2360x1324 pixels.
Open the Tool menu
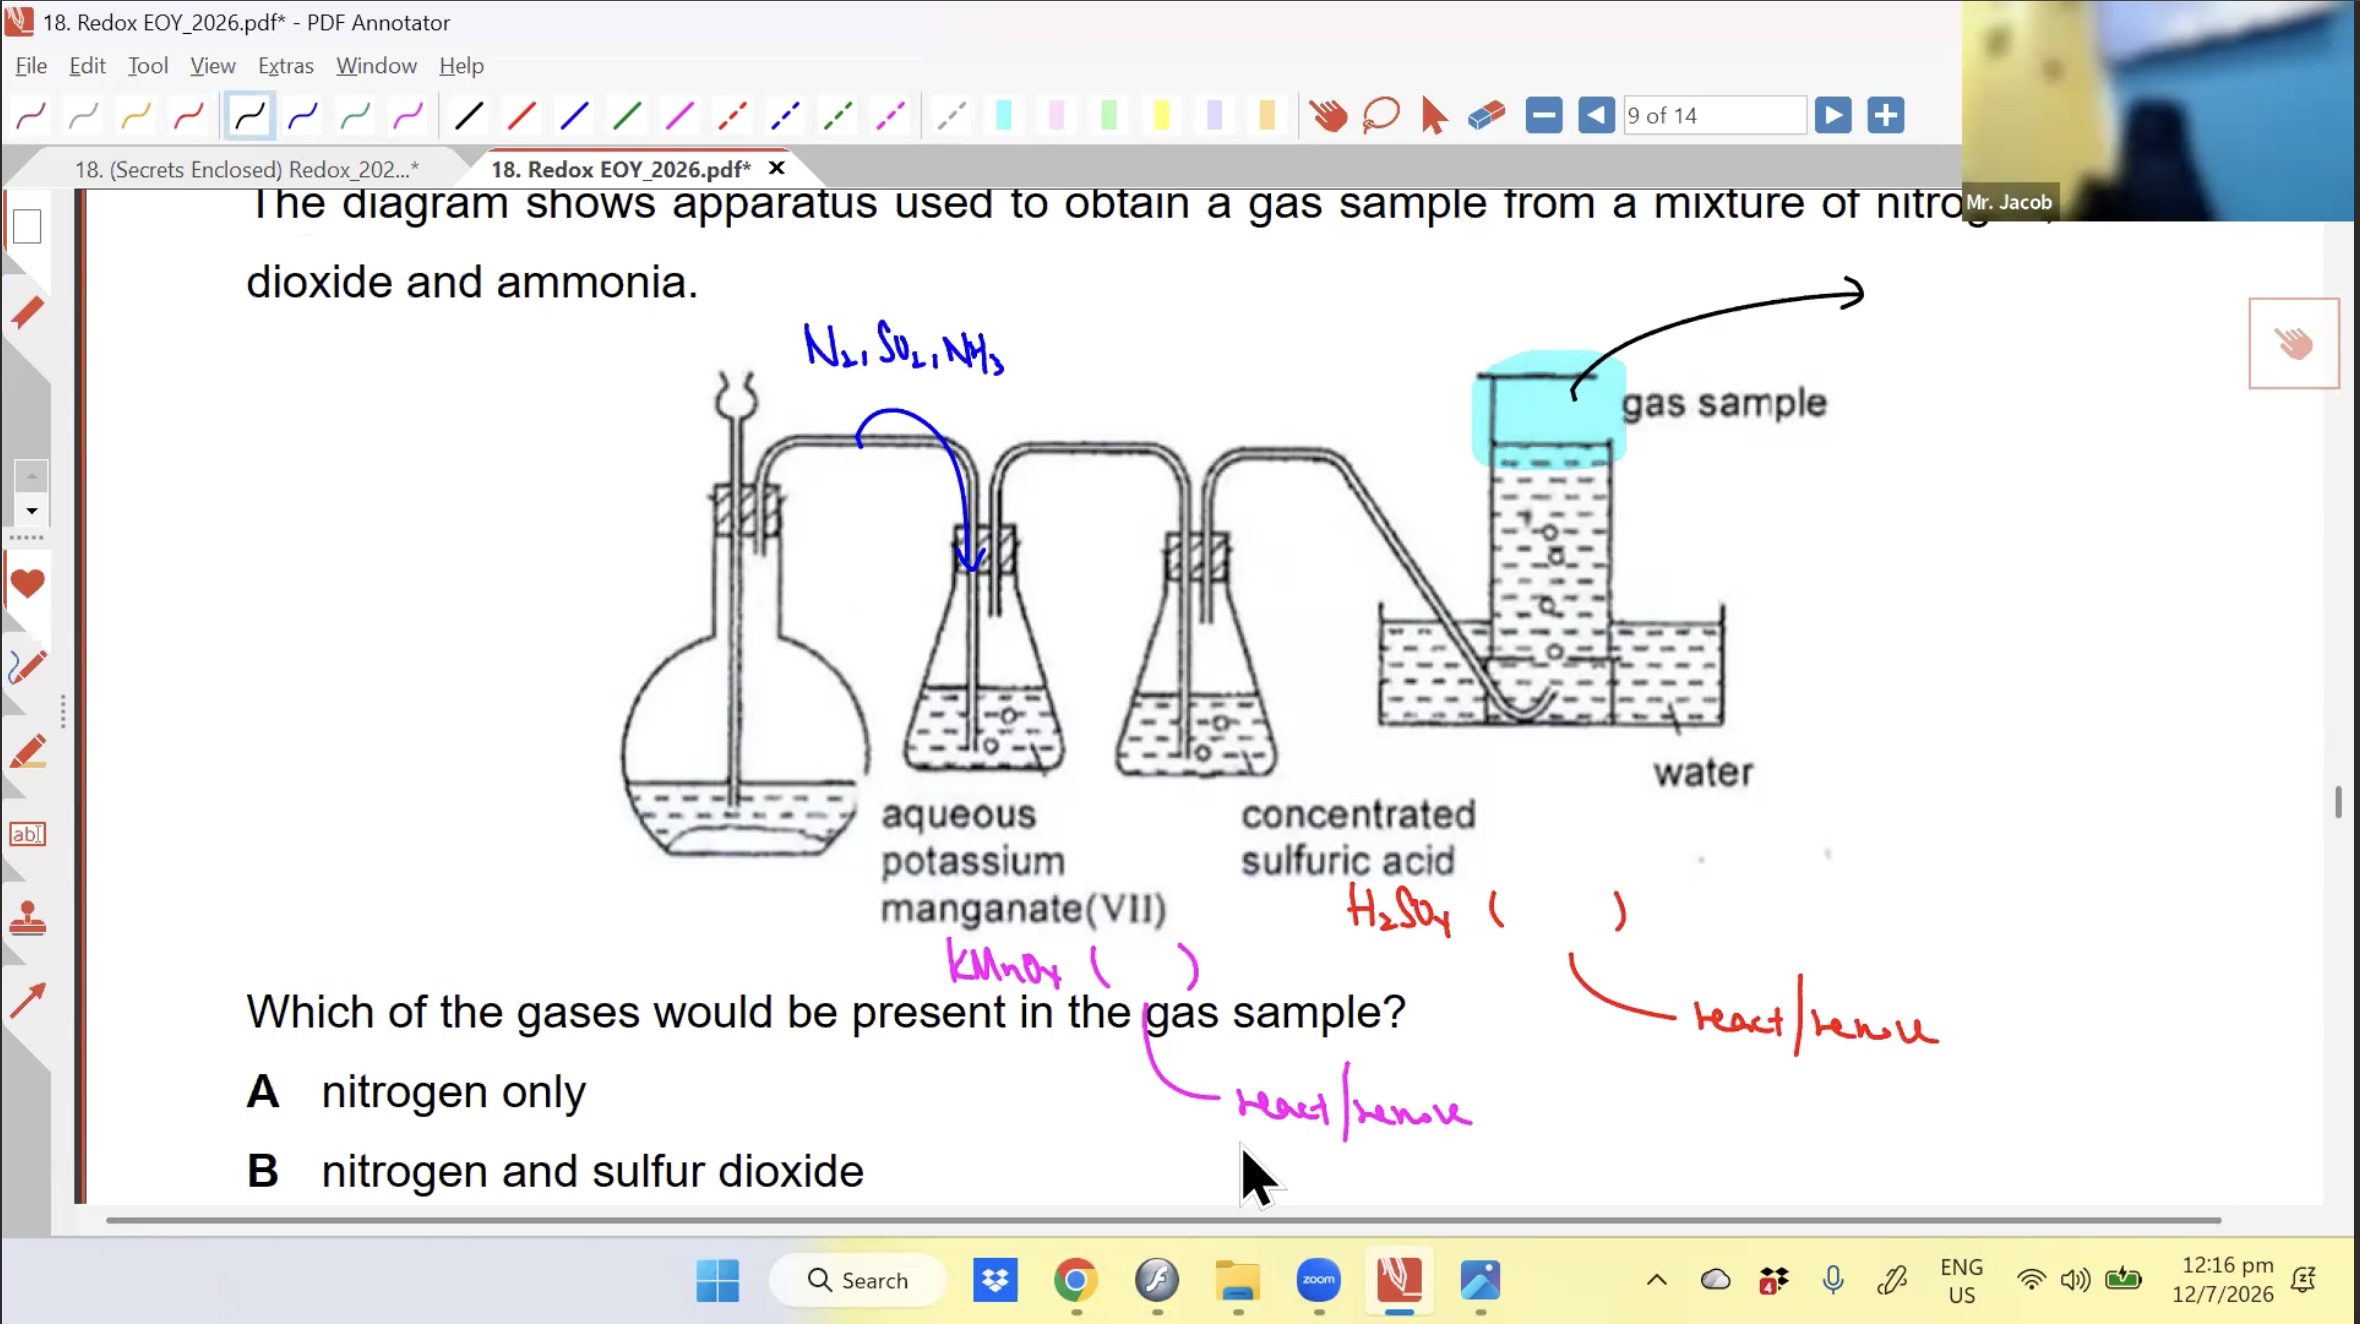tap(148, 66)
